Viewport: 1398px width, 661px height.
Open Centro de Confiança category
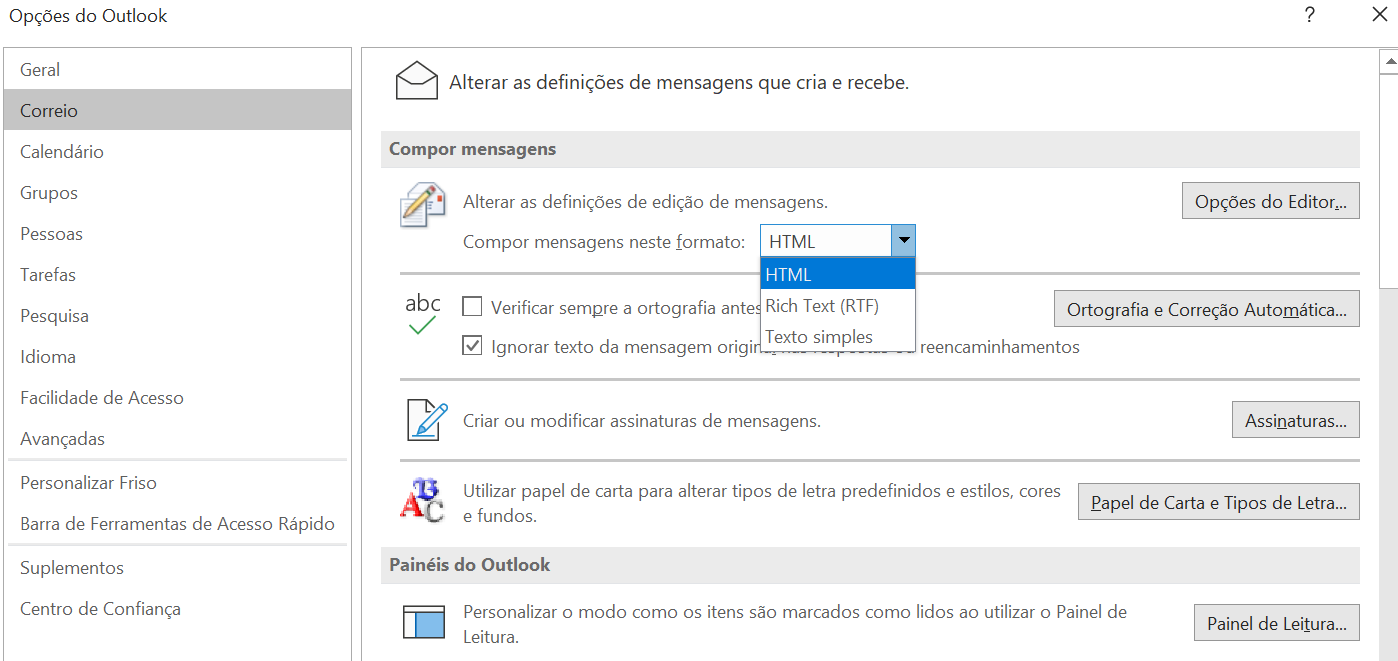(x=177, y=608)
